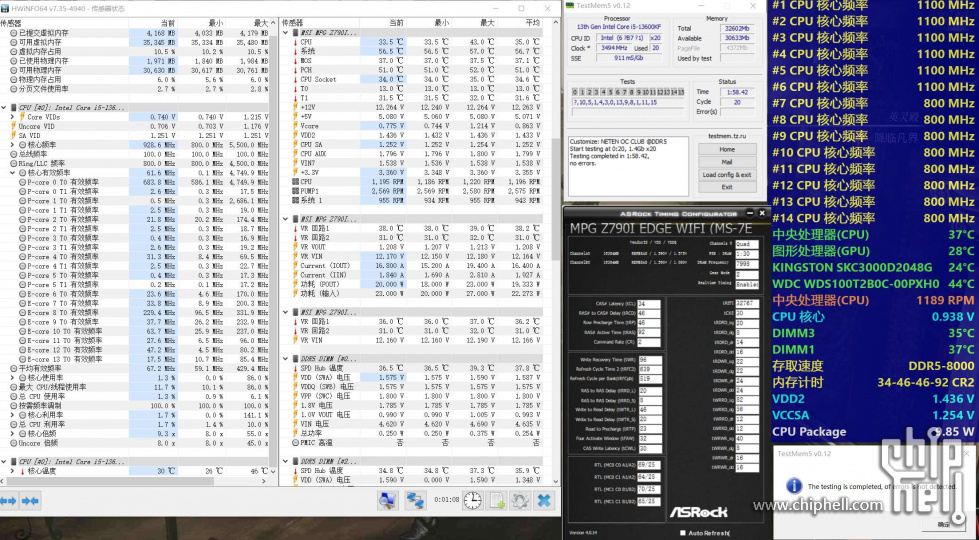Select E-core 8 T0 有效频率 row
The width and height of the screenshot is (979, 540).
(135, 313)
